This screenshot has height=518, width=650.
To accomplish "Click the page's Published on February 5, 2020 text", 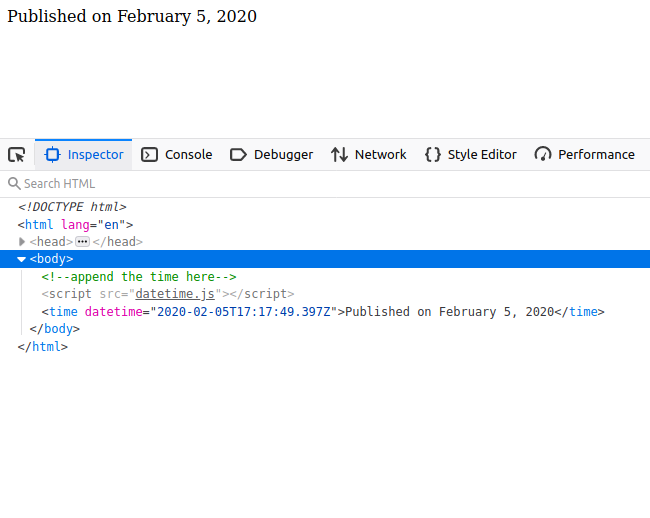I will pos(132,17).
